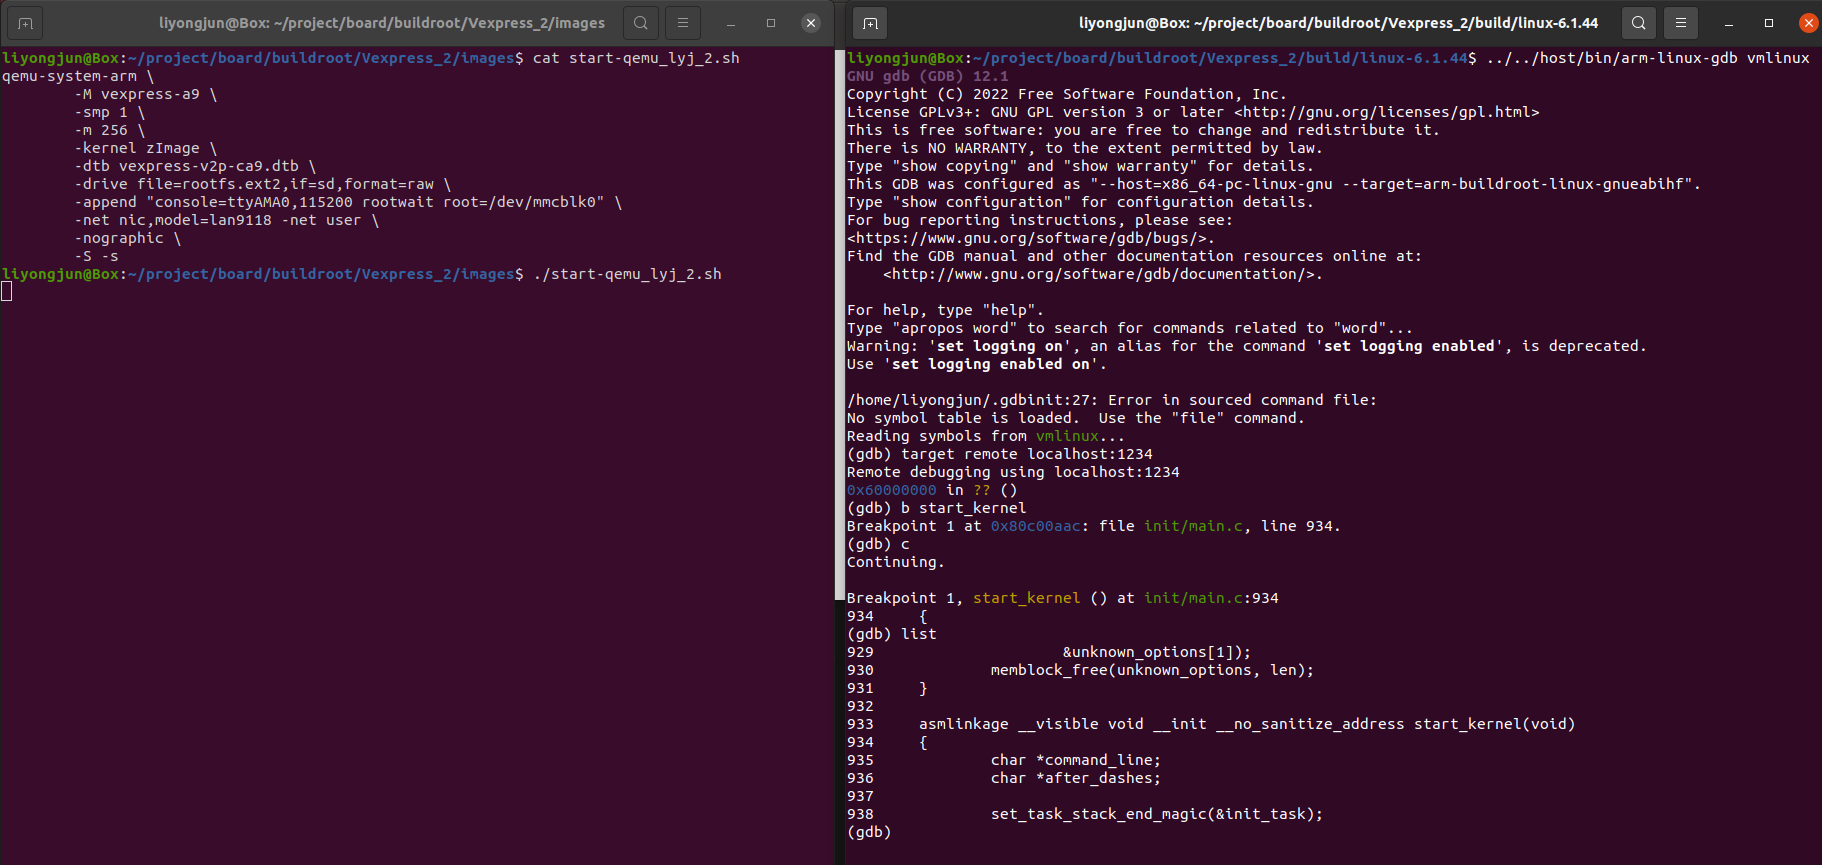Click breakpoint address 0x80c00aac

pos(1036,526)
